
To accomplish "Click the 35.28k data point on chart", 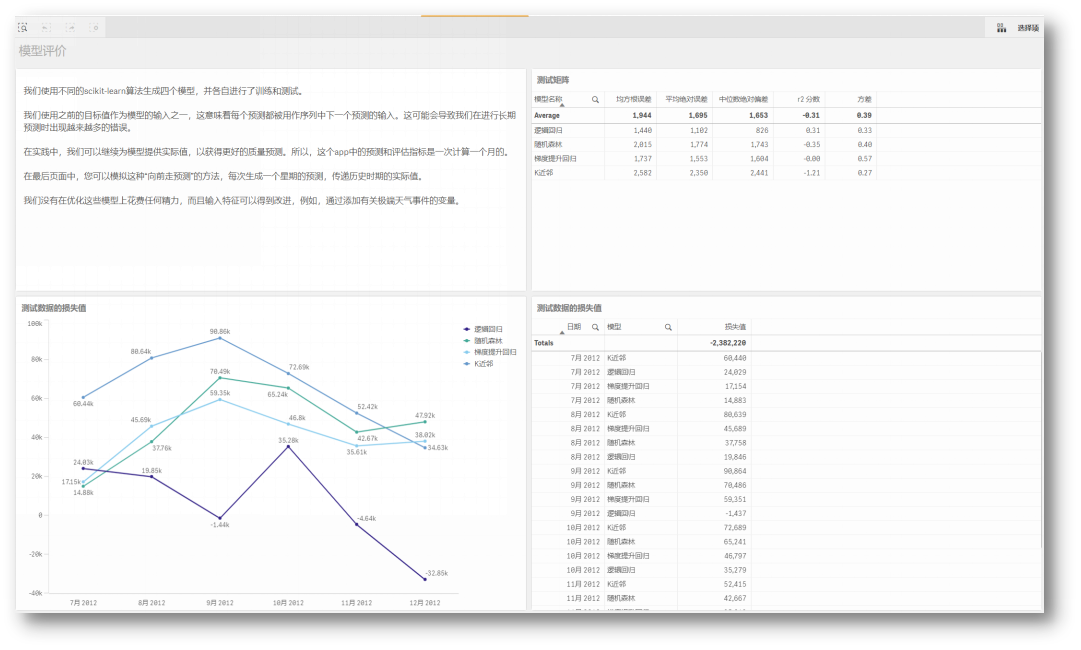I will tap(288, 447).
